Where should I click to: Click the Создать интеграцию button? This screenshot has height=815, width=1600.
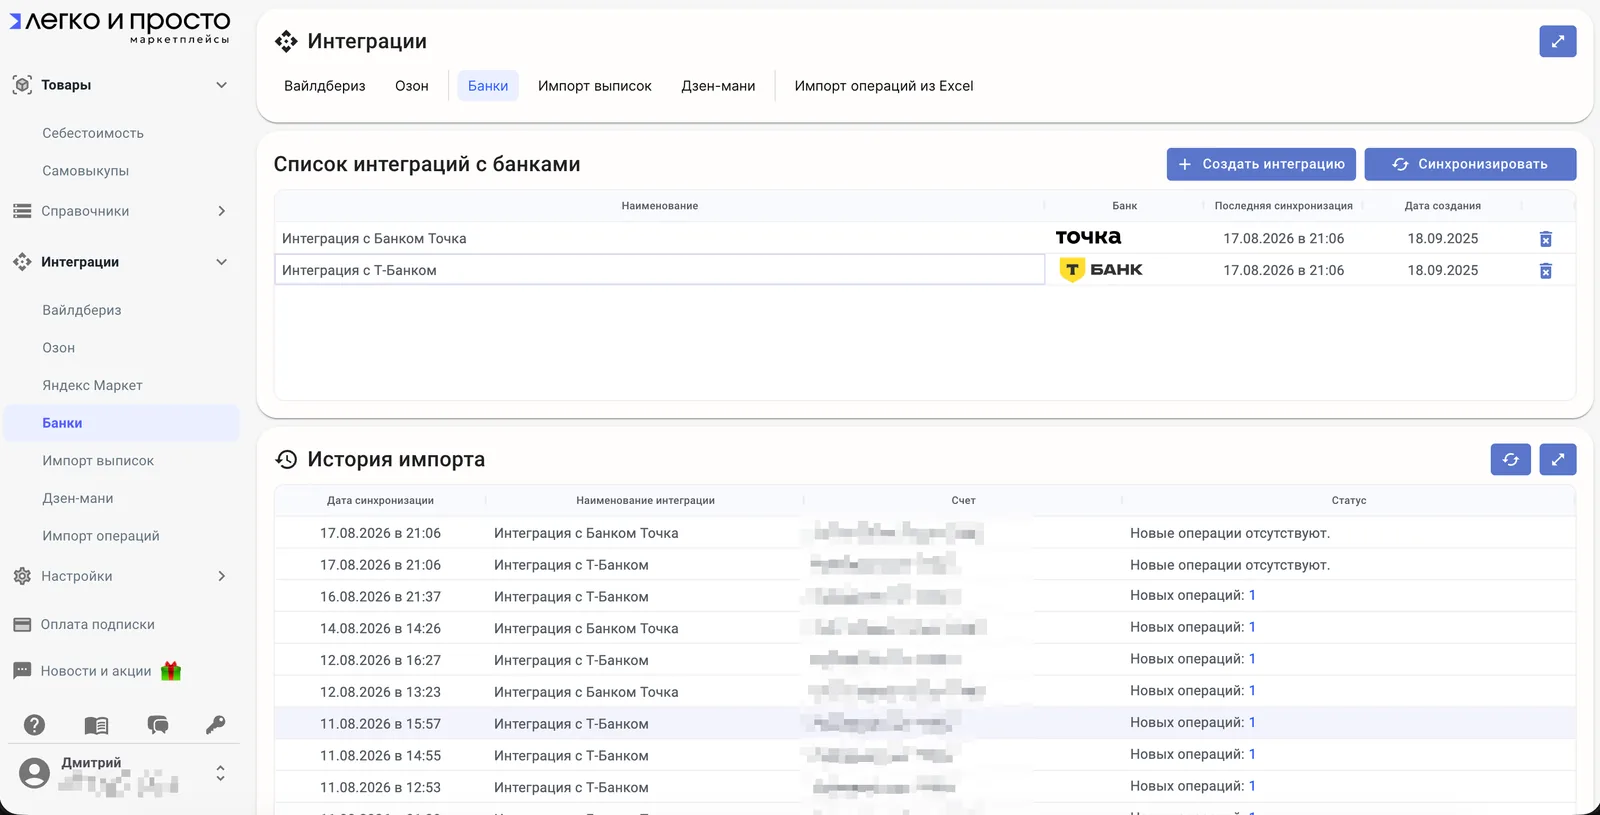click(1261, 164)
